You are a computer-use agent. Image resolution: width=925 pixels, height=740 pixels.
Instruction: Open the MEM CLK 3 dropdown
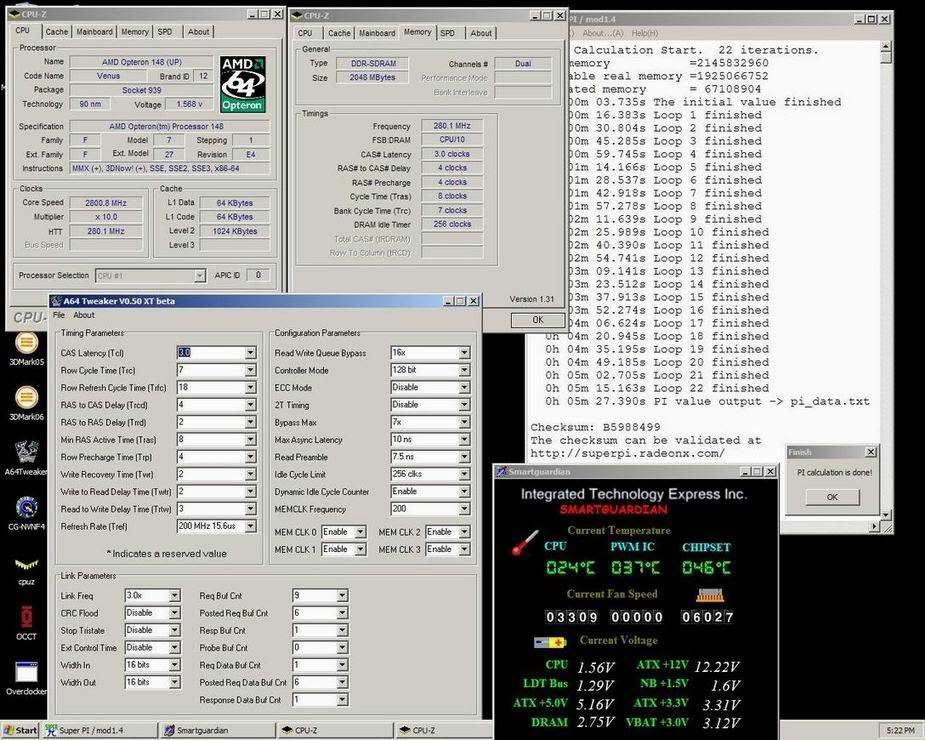(x=464, y=549)
